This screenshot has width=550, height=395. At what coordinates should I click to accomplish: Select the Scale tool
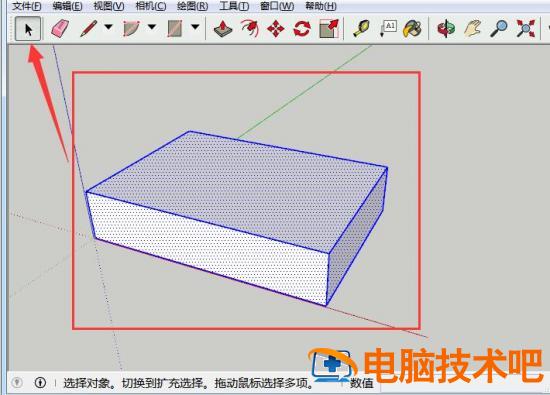(329, 28)
